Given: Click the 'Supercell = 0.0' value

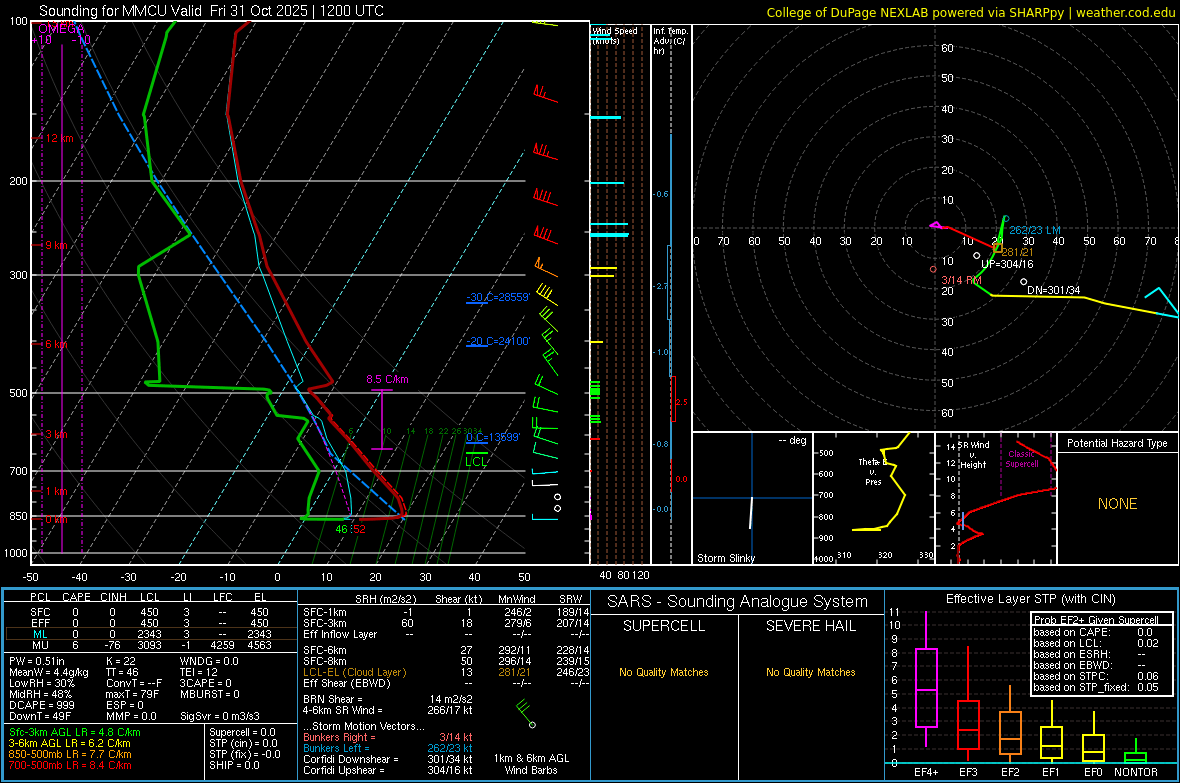Looking at the screenshot, I should click(x=242, y=732).
